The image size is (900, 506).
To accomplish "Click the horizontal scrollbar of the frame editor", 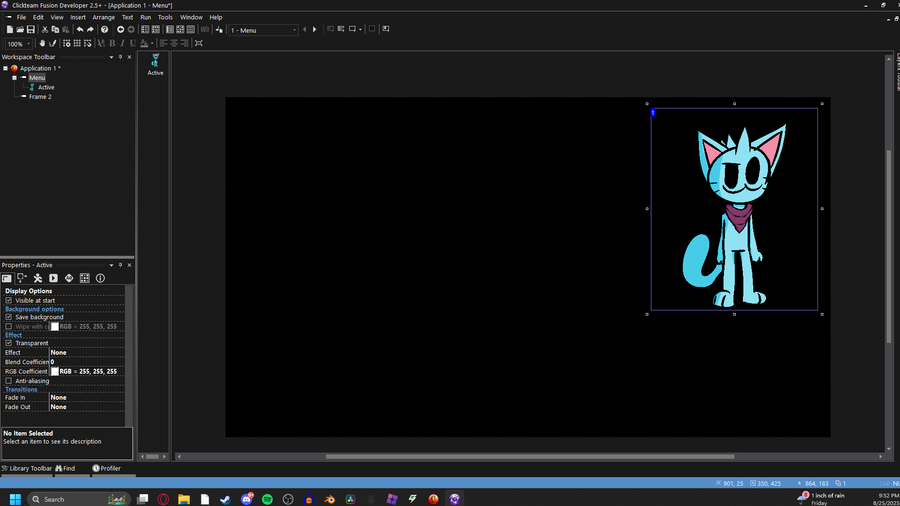I will [x=530, y=457].
